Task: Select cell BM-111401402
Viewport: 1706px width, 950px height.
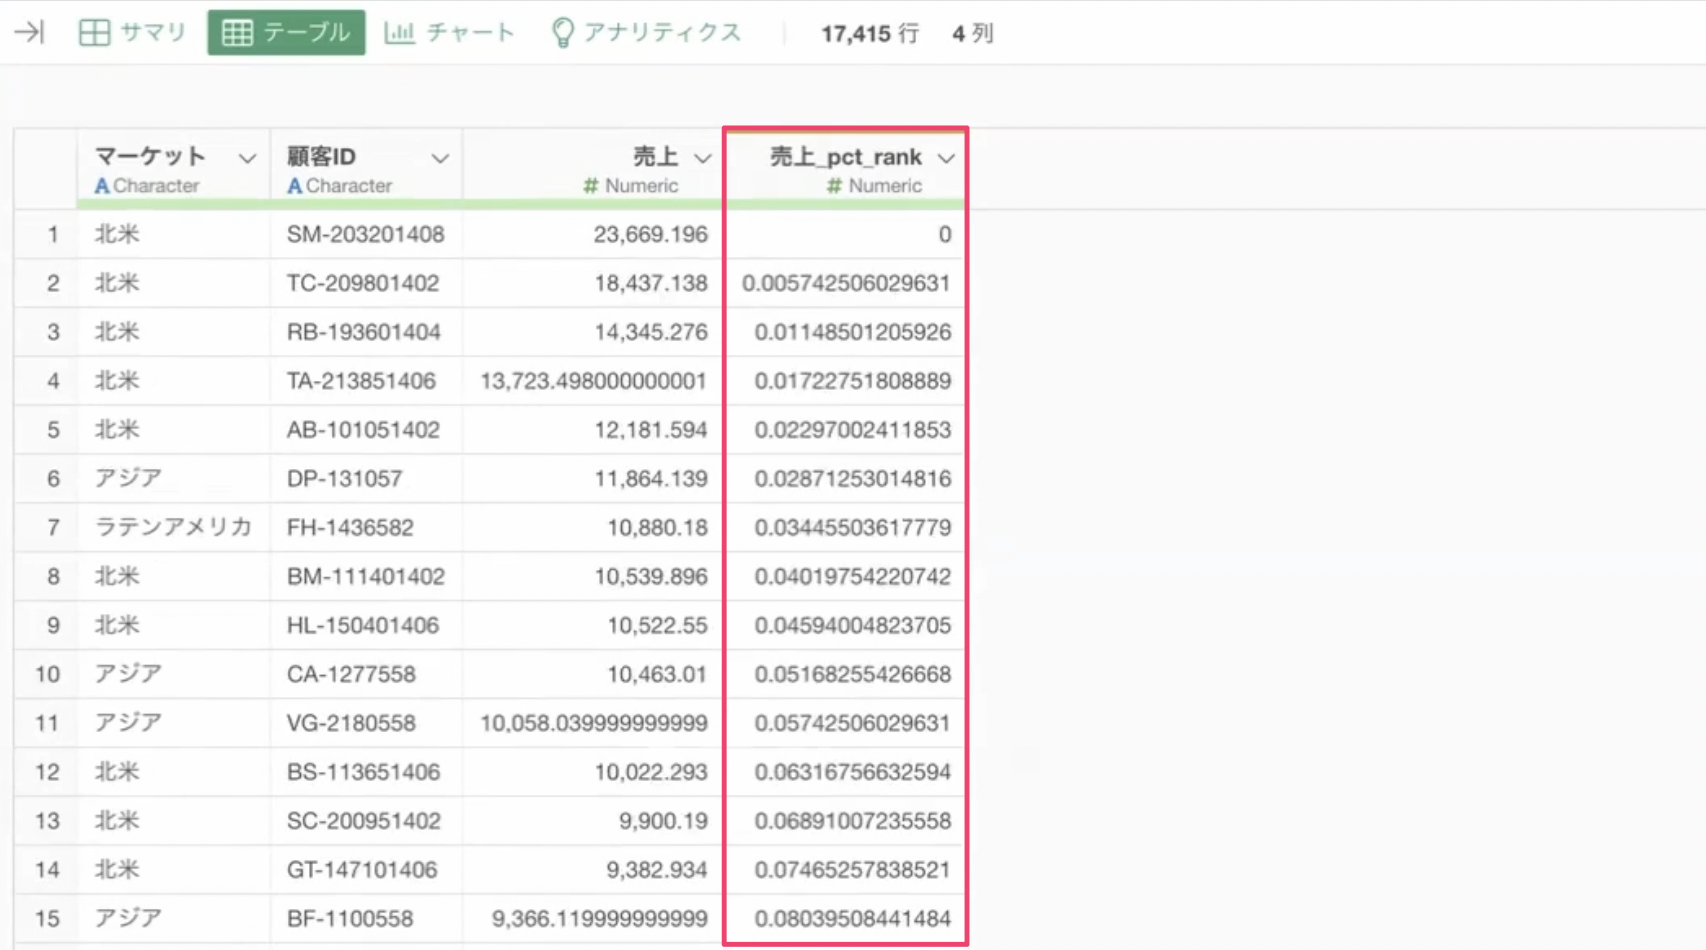Action: [366, 576]
